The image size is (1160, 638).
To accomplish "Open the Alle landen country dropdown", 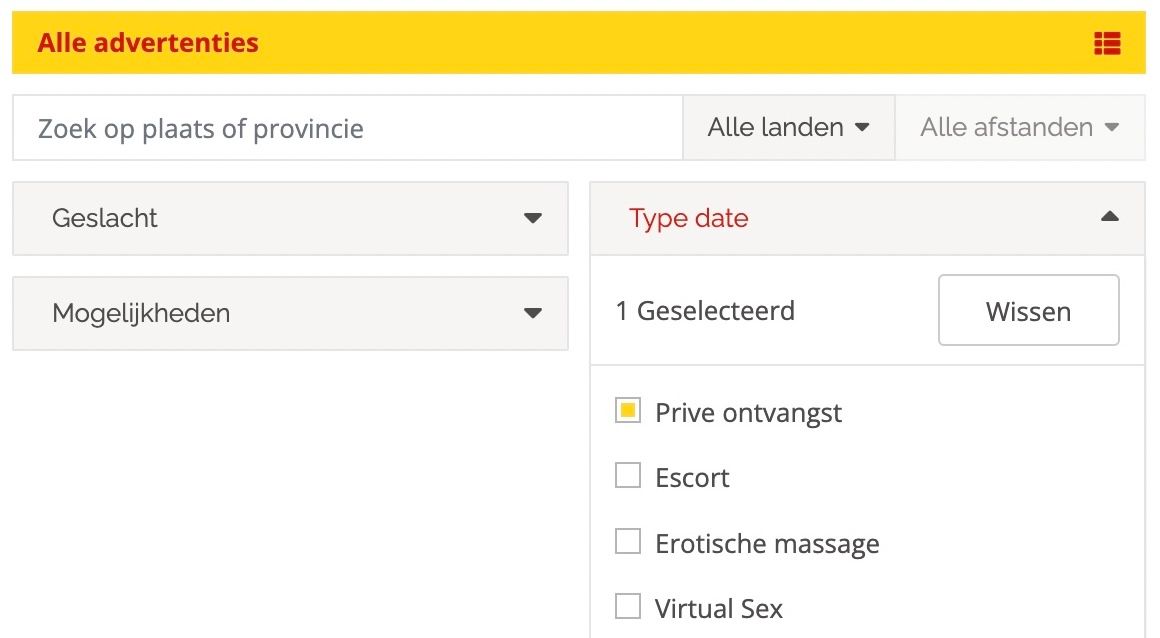I will (788, 128).
